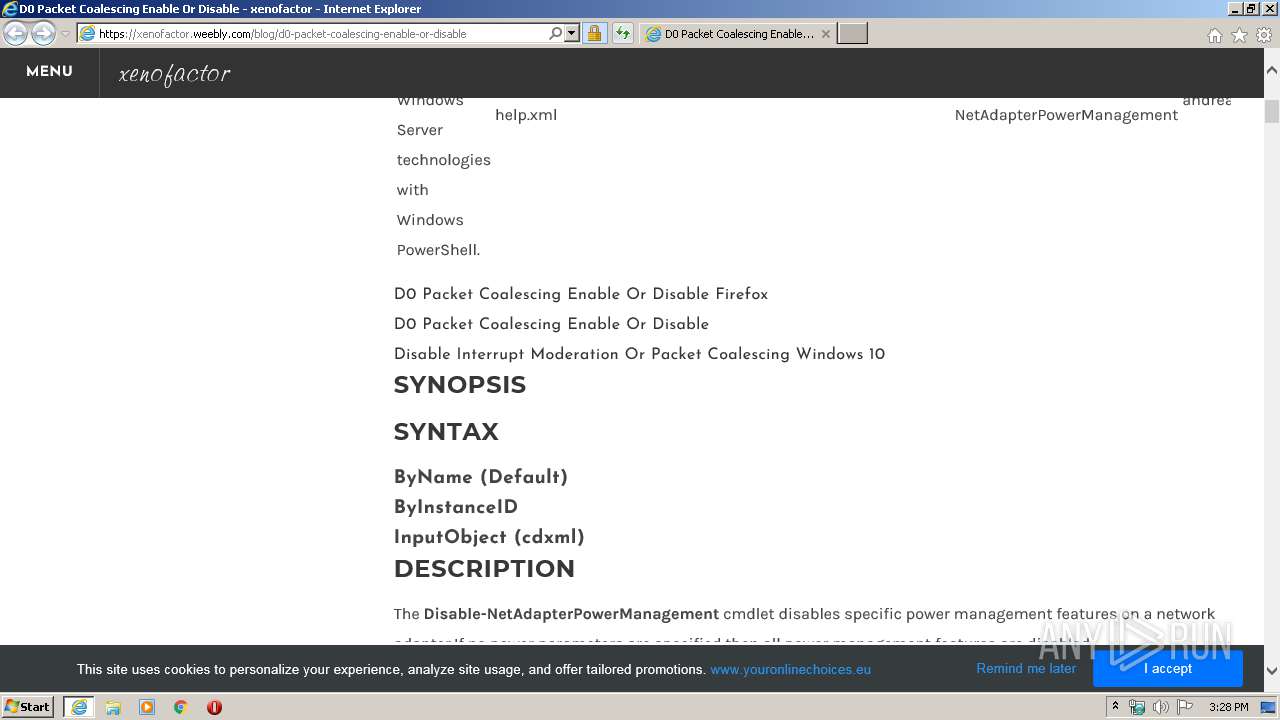
Task: Click the Home icon in IE
Action: coord(1214,35)
